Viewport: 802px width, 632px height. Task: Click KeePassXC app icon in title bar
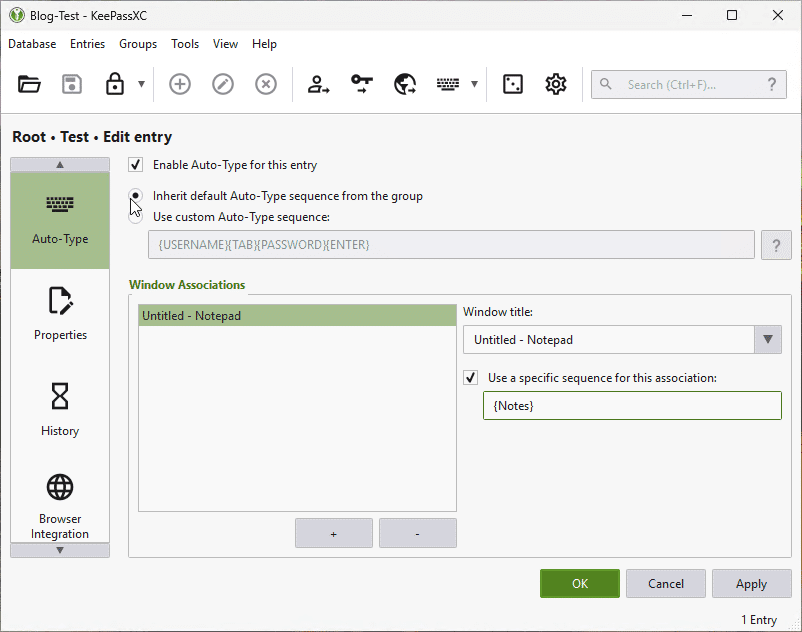[x=17, y=15]
